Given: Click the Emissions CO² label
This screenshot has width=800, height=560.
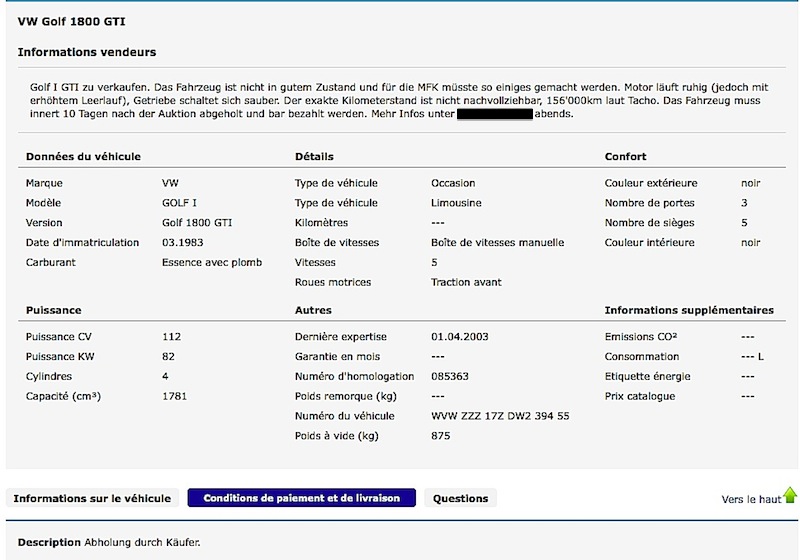Looking at the screenshot, I should click(x=641, y=337).
